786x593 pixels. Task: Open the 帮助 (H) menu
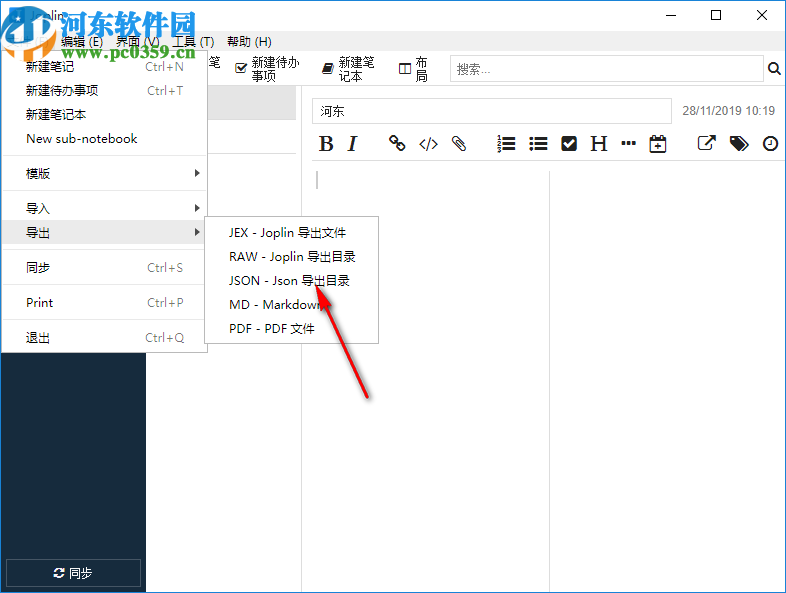point(249,42)
